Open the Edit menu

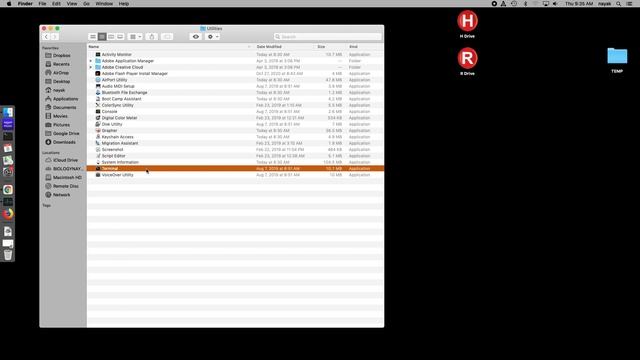(x=56, y=4)
